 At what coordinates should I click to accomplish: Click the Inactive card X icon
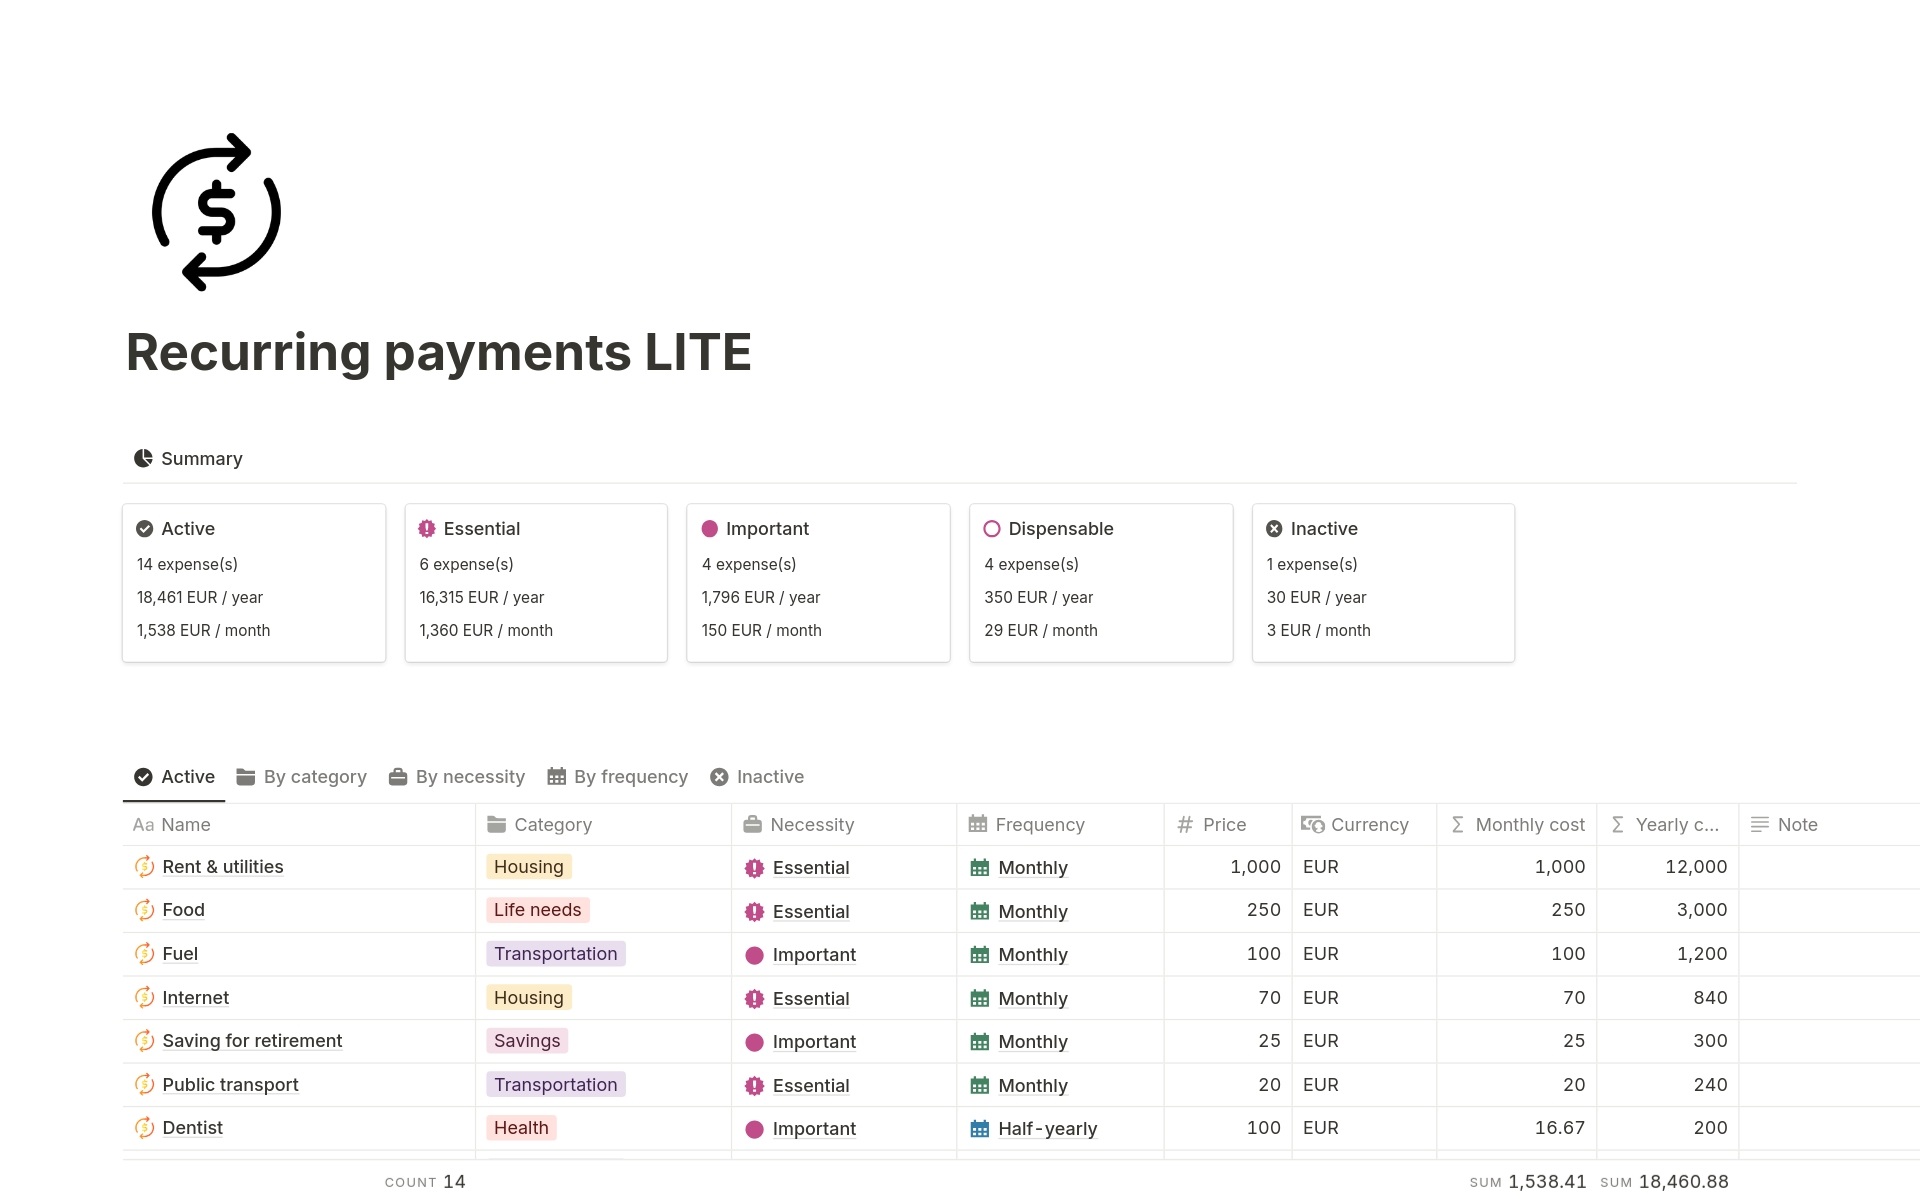tap(1274, 529)
